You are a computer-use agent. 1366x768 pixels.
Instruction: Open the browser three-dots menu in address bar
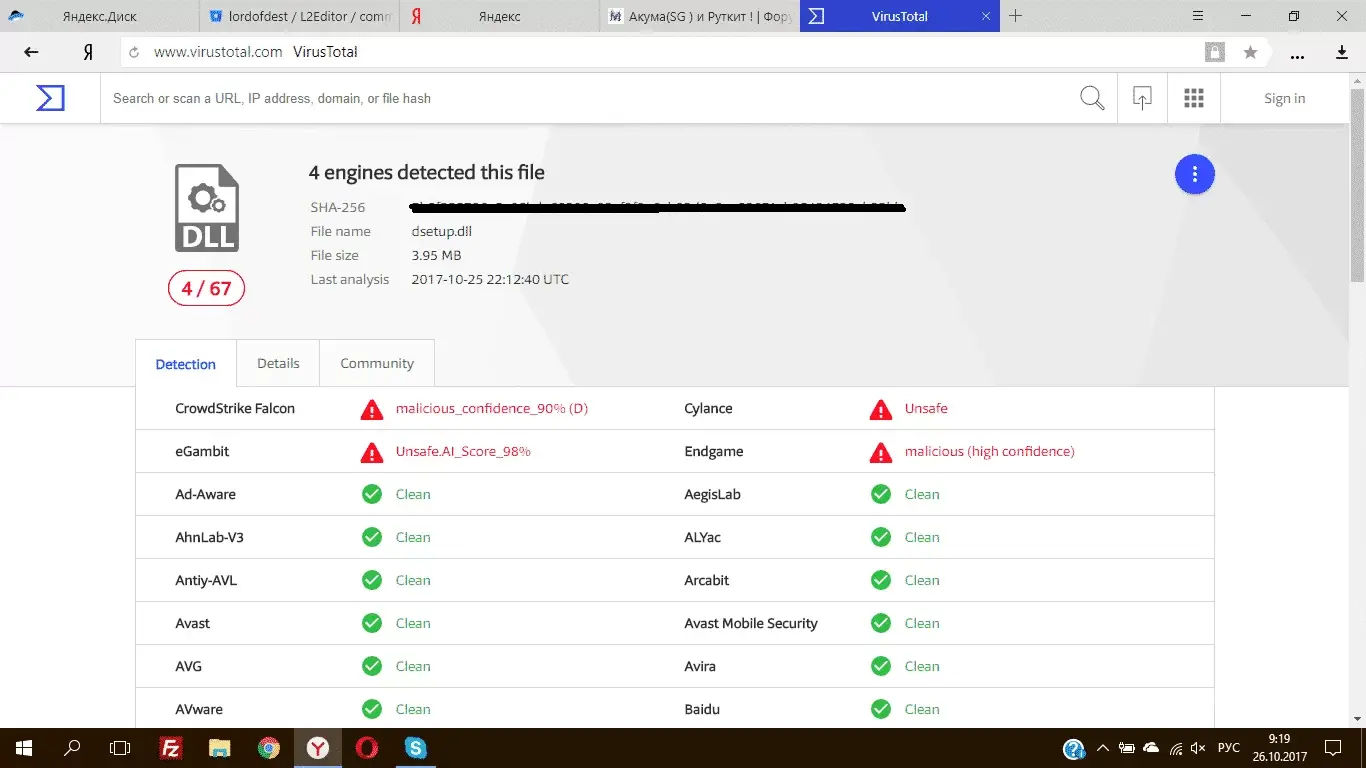click(1299, 54)
